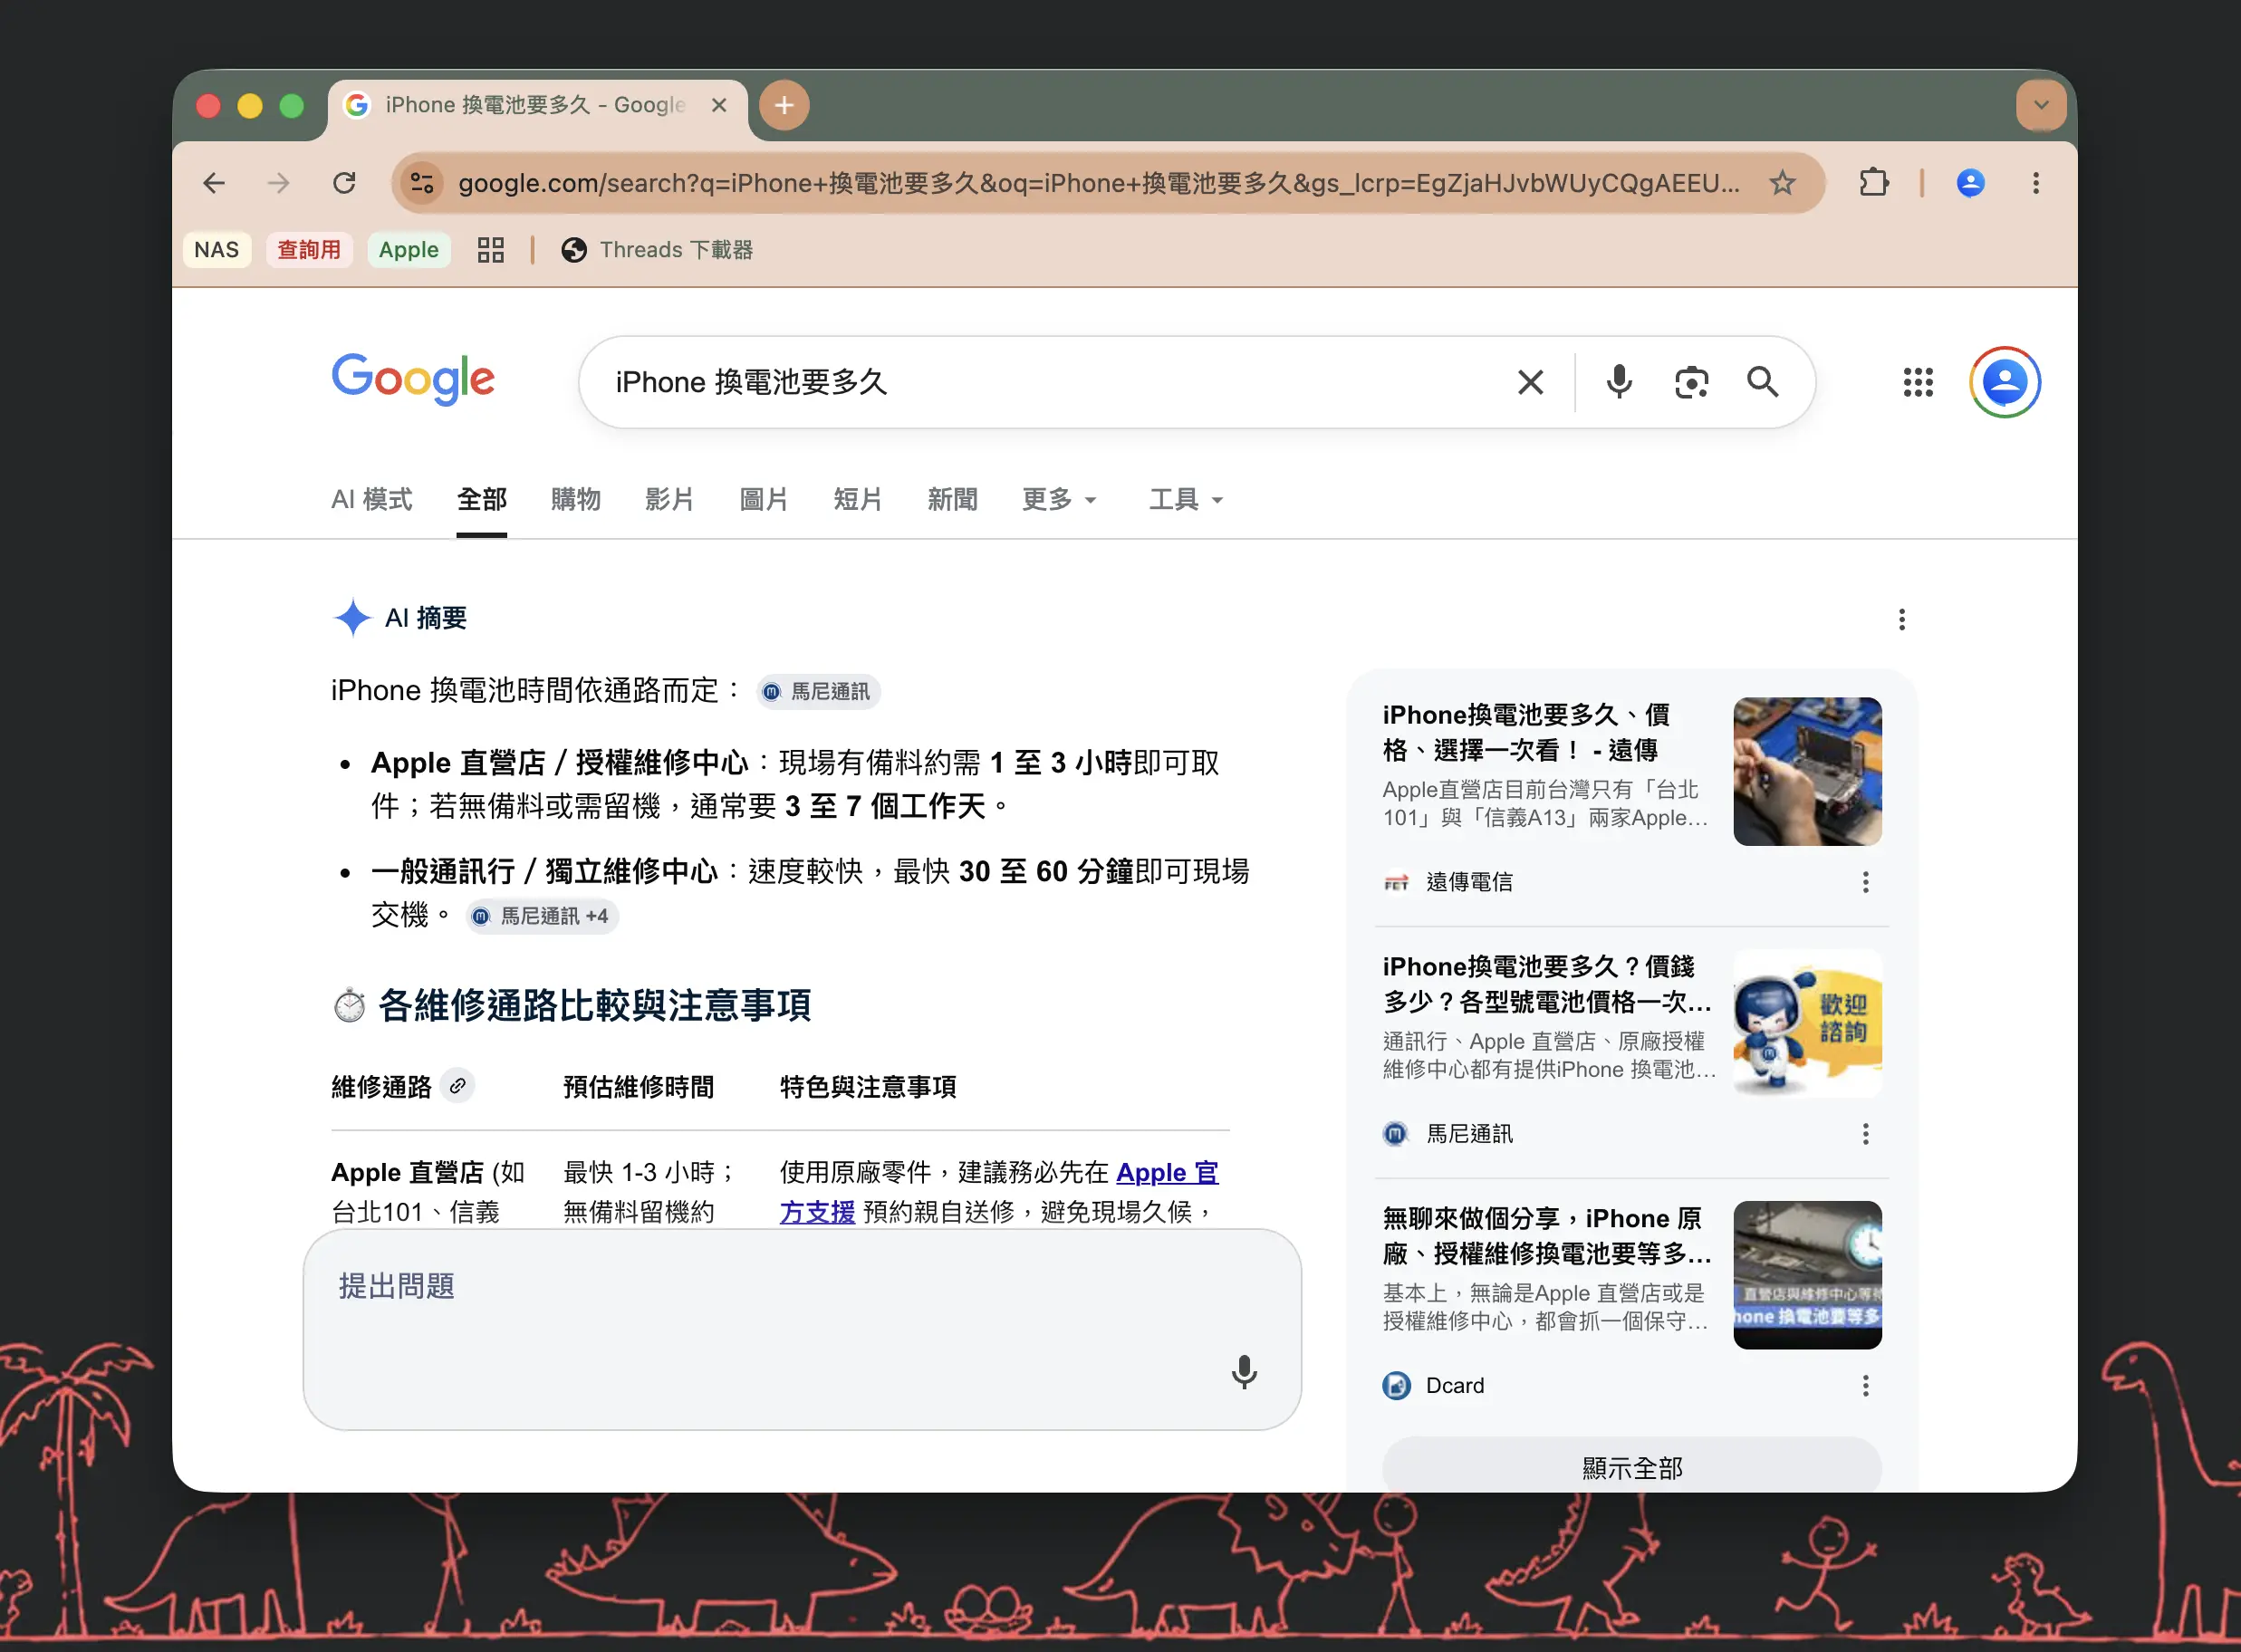Screen dimensions: 2241x1652
Task: Open the bookmarks grid apps icon
Action: coord(490,250)
